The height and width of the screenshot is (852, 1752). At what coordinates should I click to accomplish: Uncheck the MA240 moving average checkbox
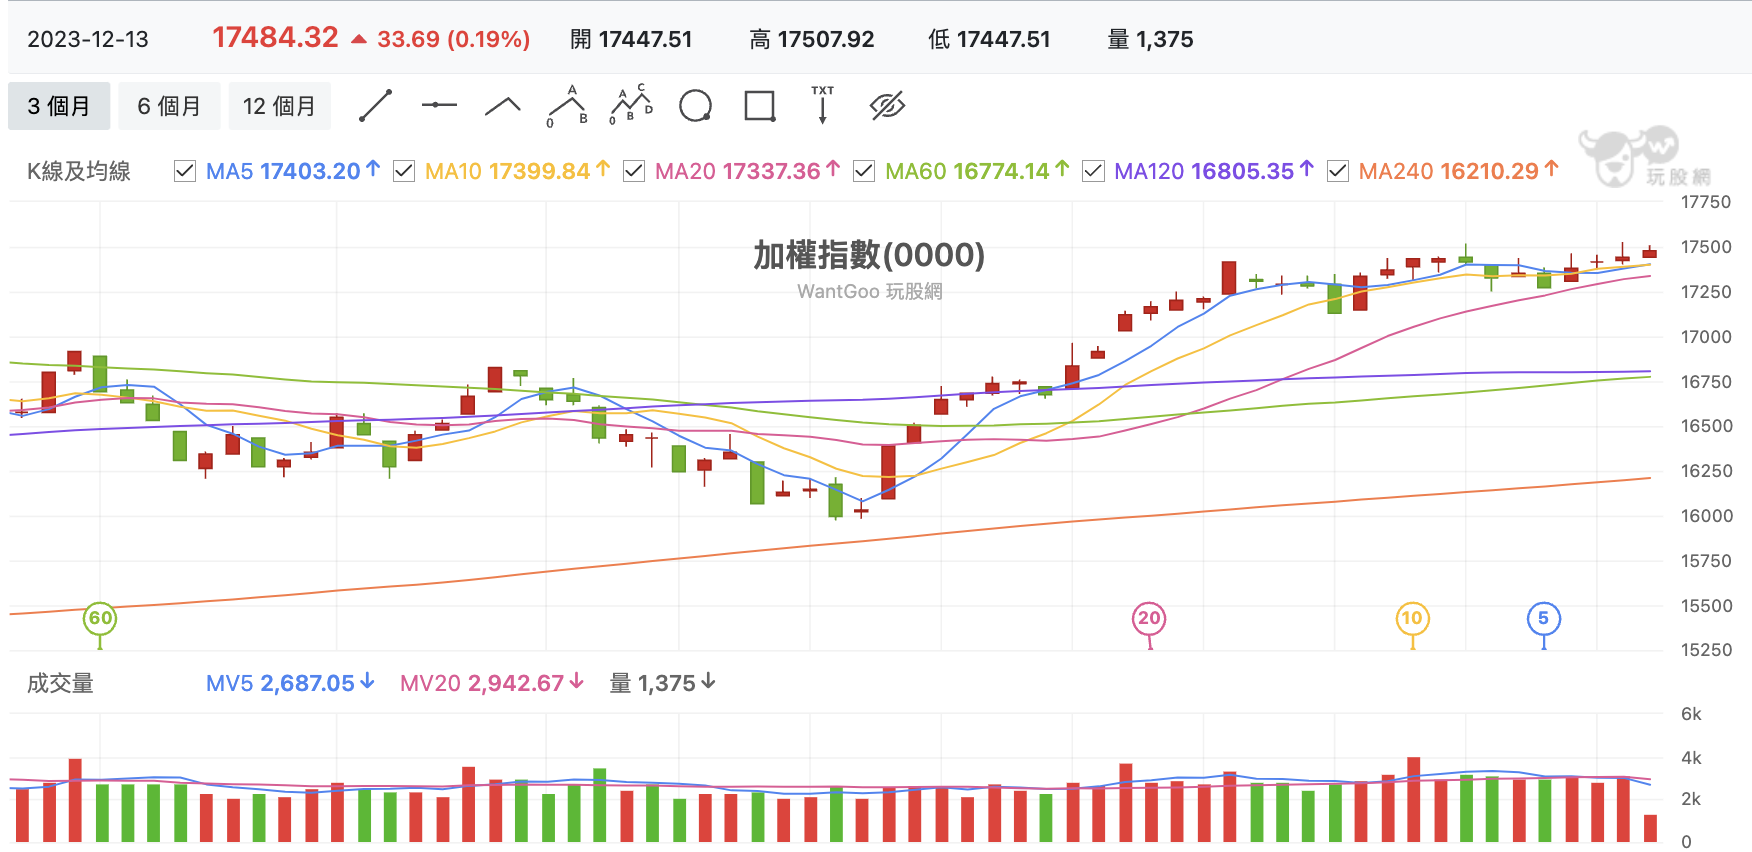1338,171
